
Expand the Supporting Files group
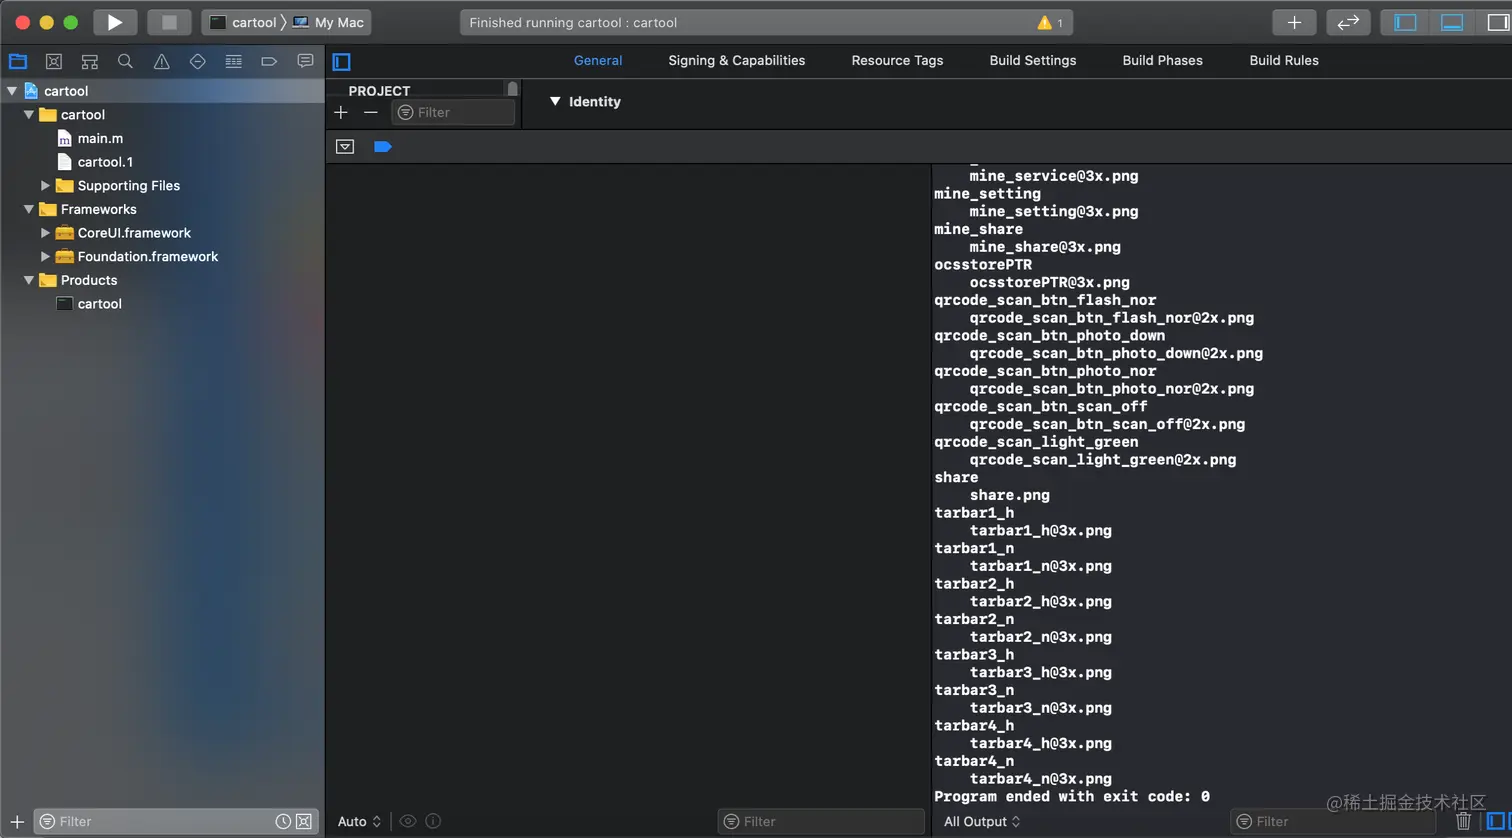click(45, 186)
